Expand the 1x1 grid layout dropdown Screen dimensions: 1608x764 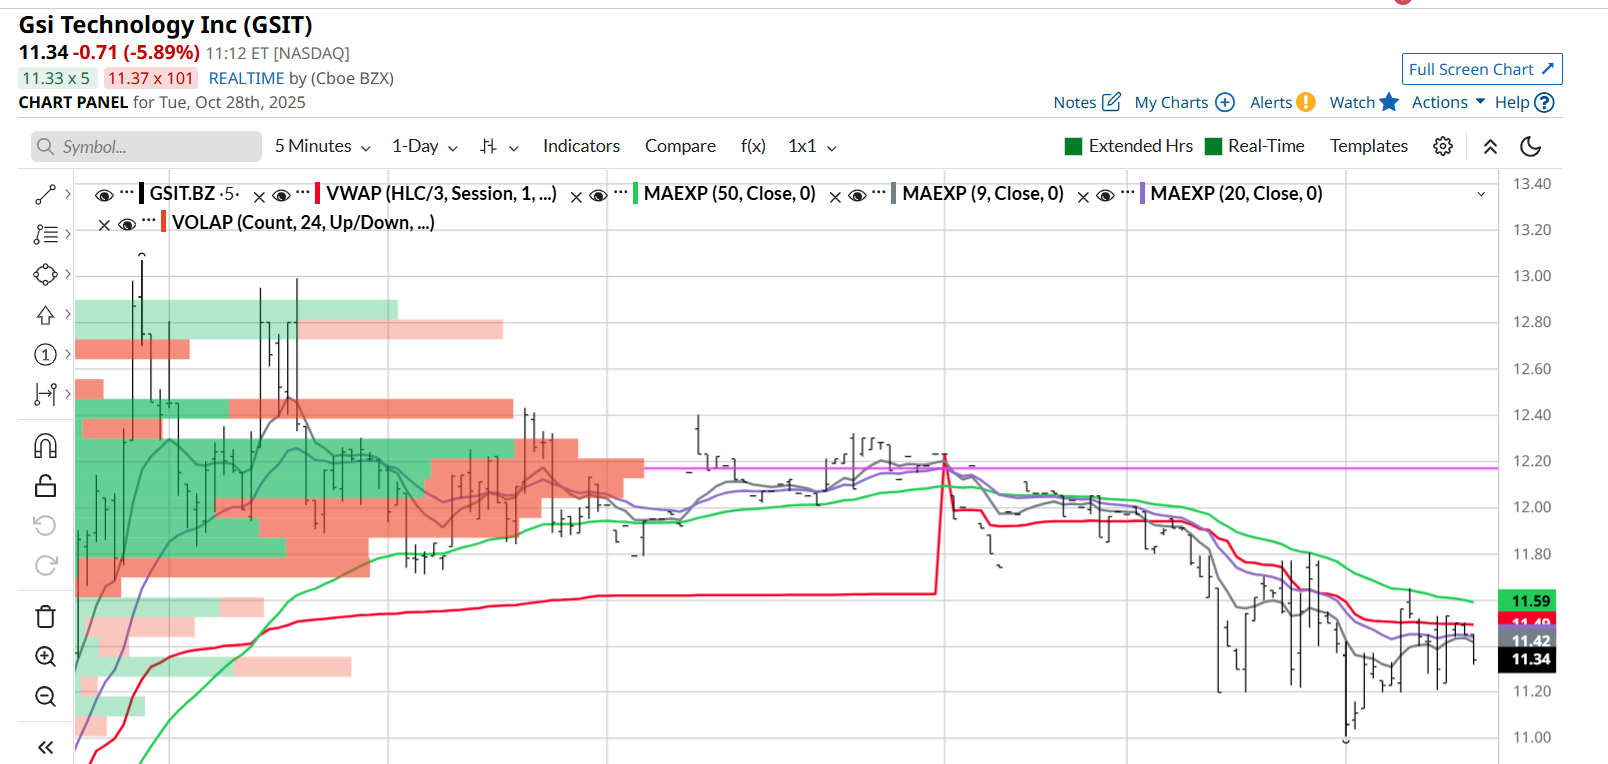click(x=812, y=146)
